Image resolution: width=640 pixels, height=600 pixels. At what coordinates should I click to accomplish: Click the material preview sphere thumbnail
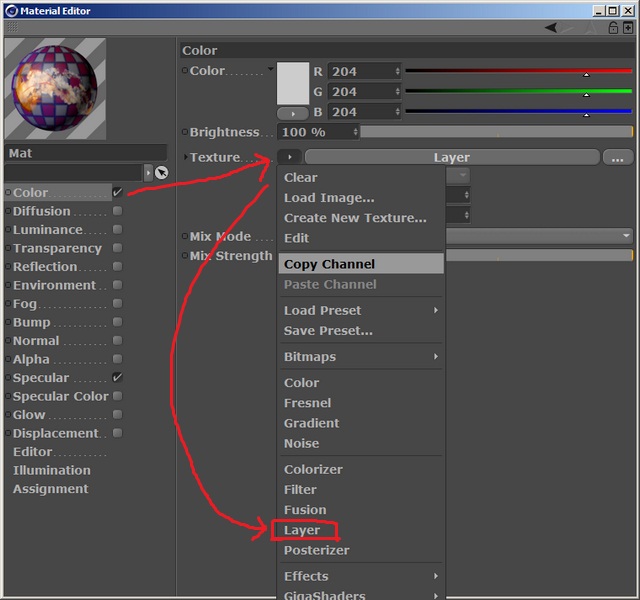[55, 89]
